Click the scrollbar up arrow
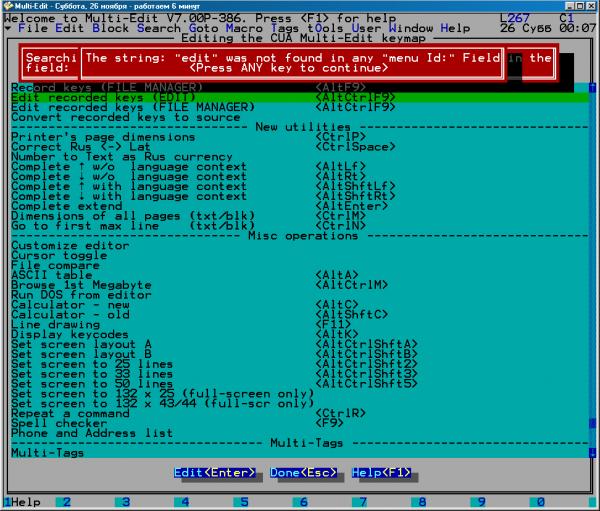The height and width of the screenshot is (511, 600). pos(592,88)
